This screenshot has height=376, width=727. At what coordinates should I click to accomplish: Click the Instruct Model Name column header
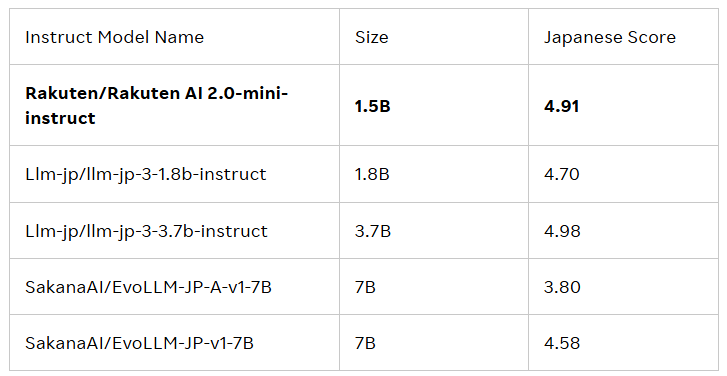115,37
